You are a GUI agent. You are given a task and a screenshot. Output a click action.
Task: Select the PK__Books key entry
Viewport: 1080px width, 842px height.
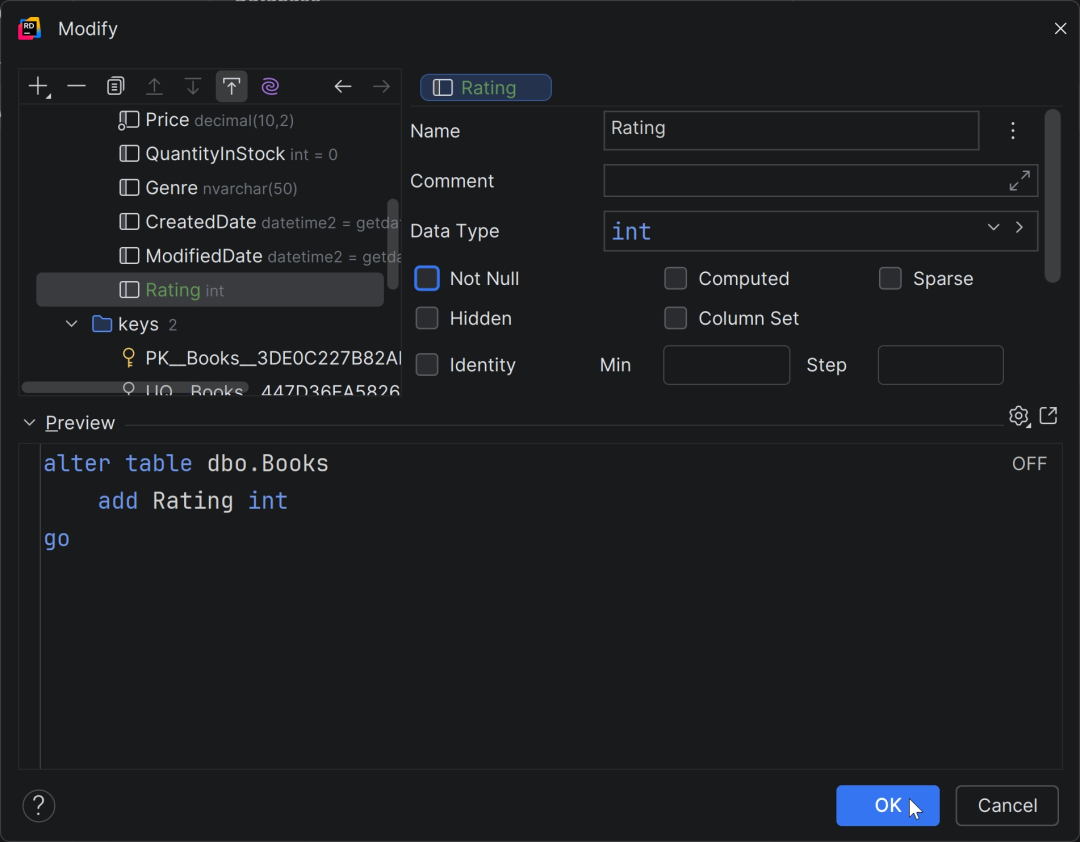point(260,358)
